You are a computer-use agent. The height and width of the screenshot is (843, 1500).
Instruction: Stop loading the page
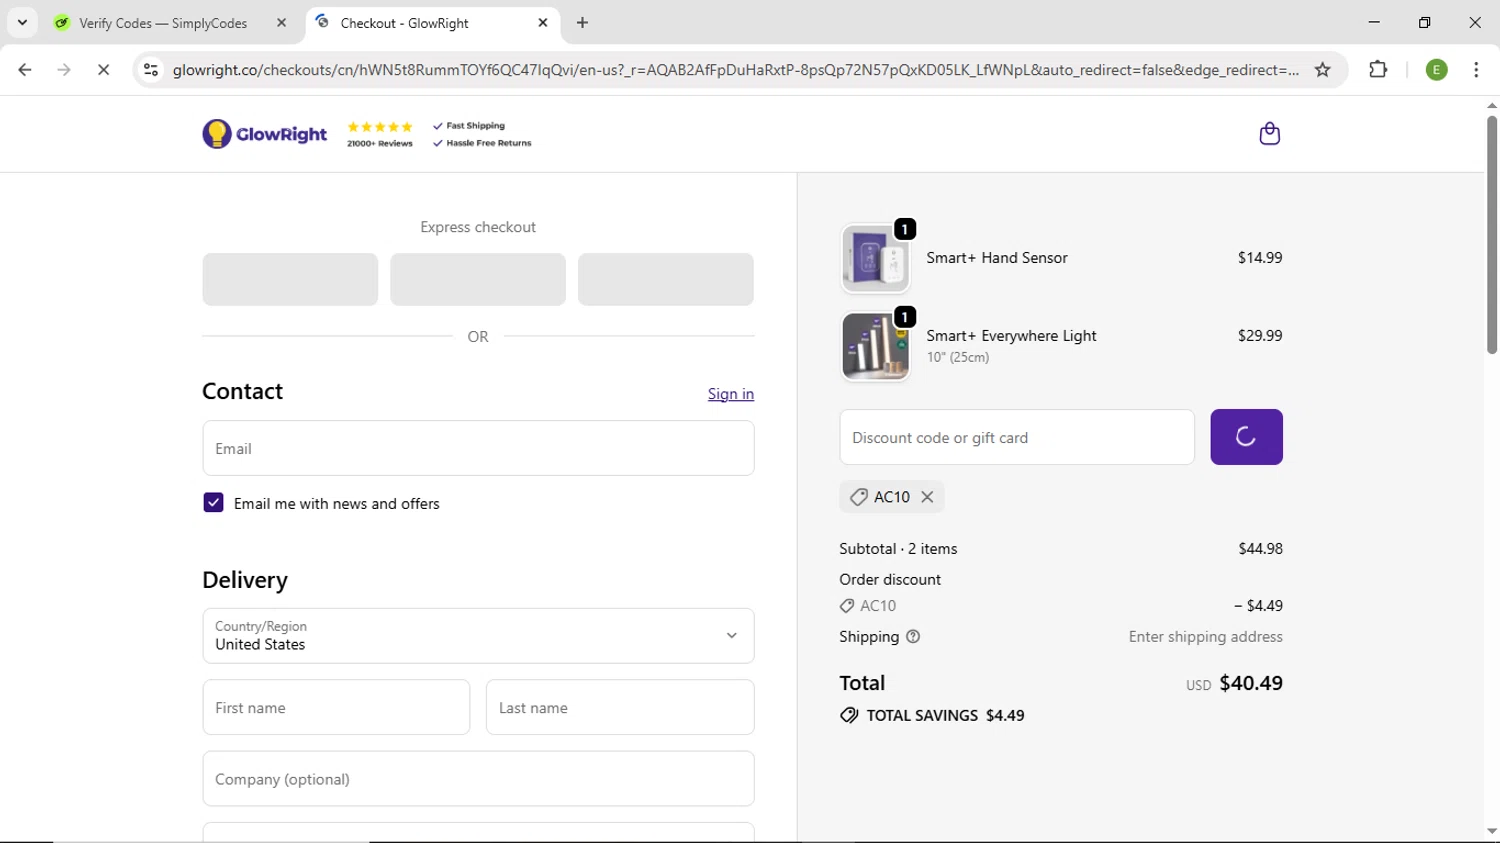click(x=103, y=70)
